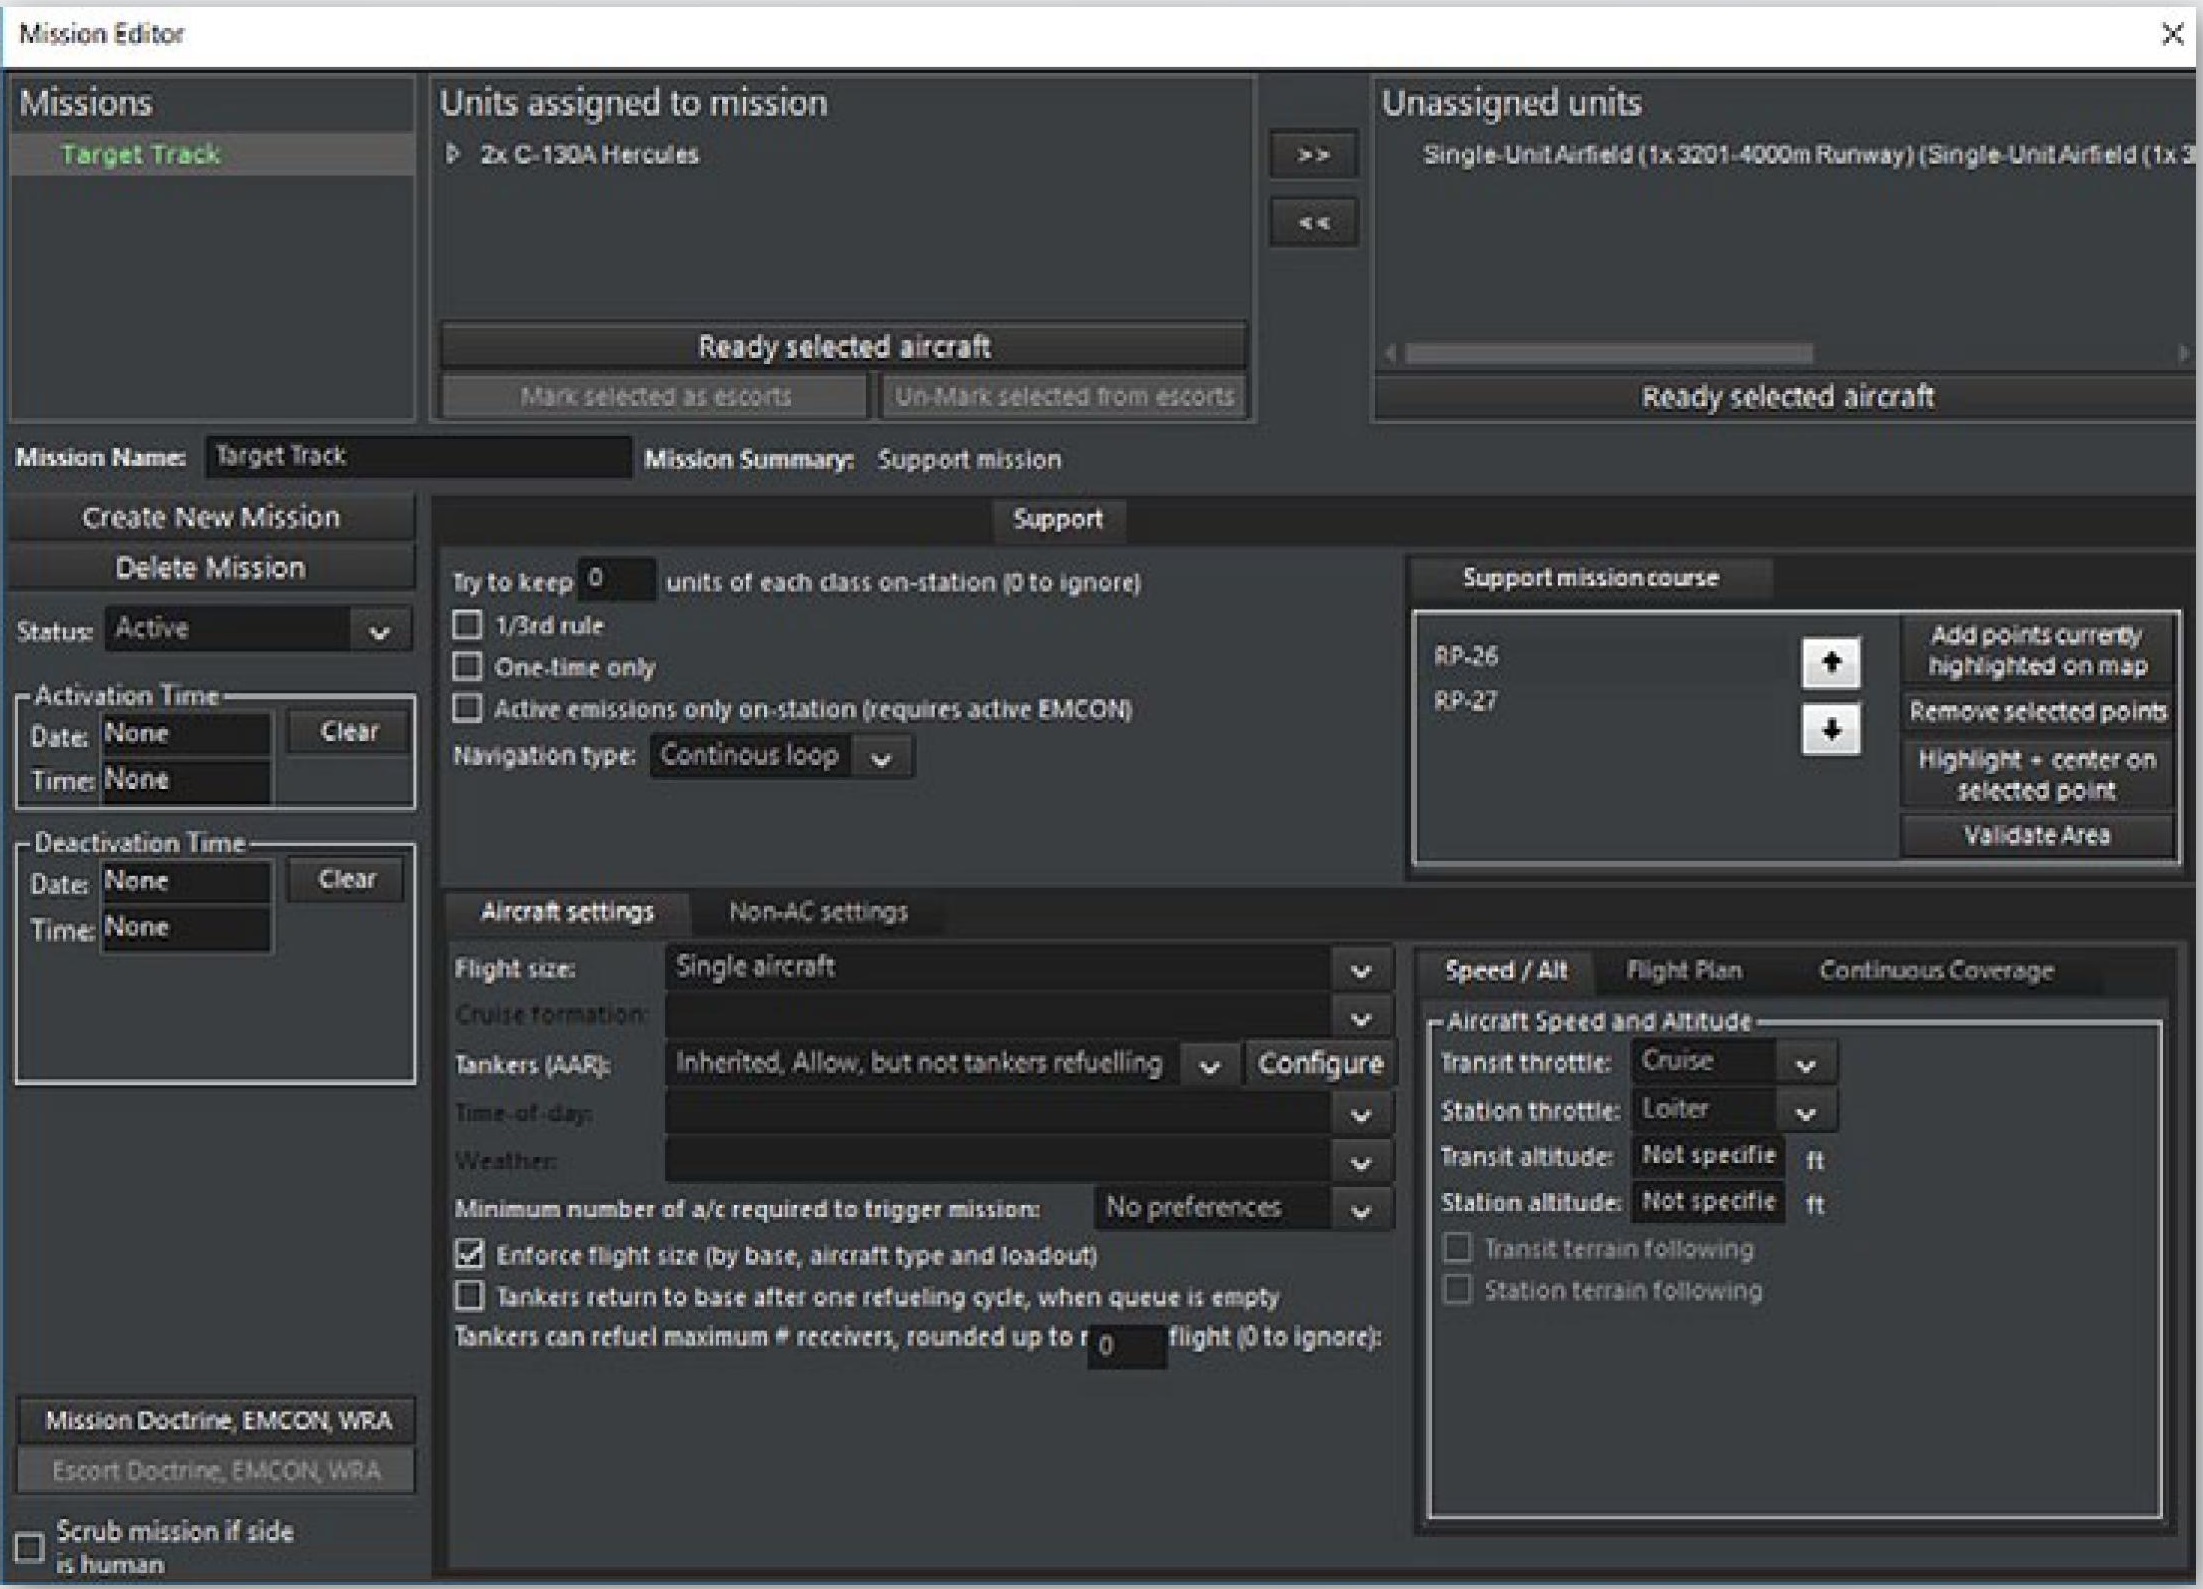The image size is (2203, 1589).
Task: Open the Flight size dropdown
Action: pyautogui.click(x=1359, y=969)
